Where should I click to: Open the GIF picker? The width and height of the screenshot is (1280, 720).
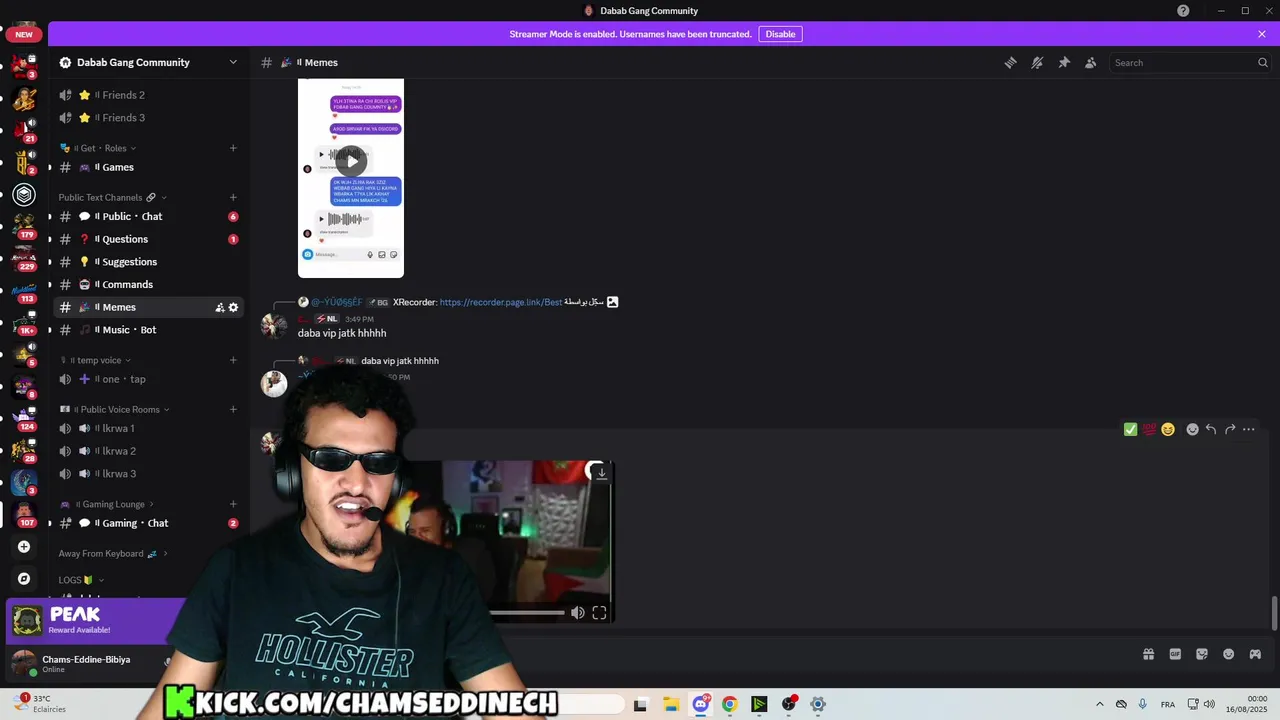(1175, 654)
